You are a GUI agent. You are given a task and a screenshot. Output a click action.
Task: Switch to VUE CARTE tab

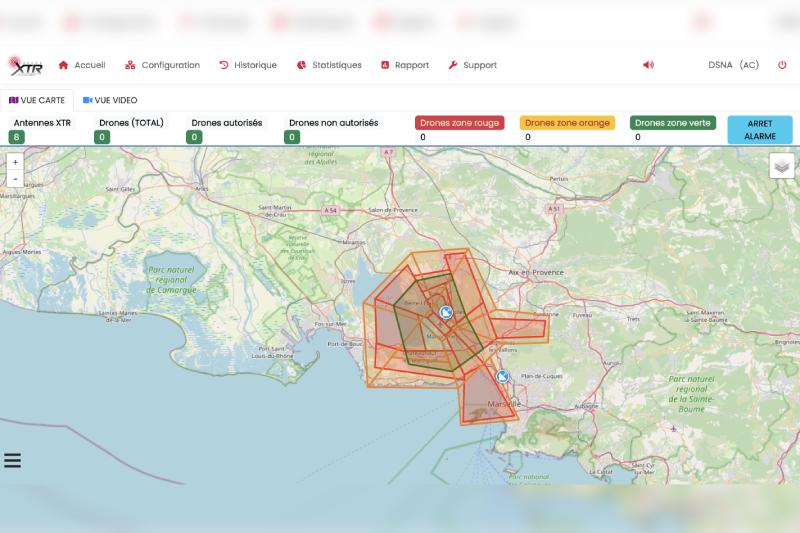point(37,100)
